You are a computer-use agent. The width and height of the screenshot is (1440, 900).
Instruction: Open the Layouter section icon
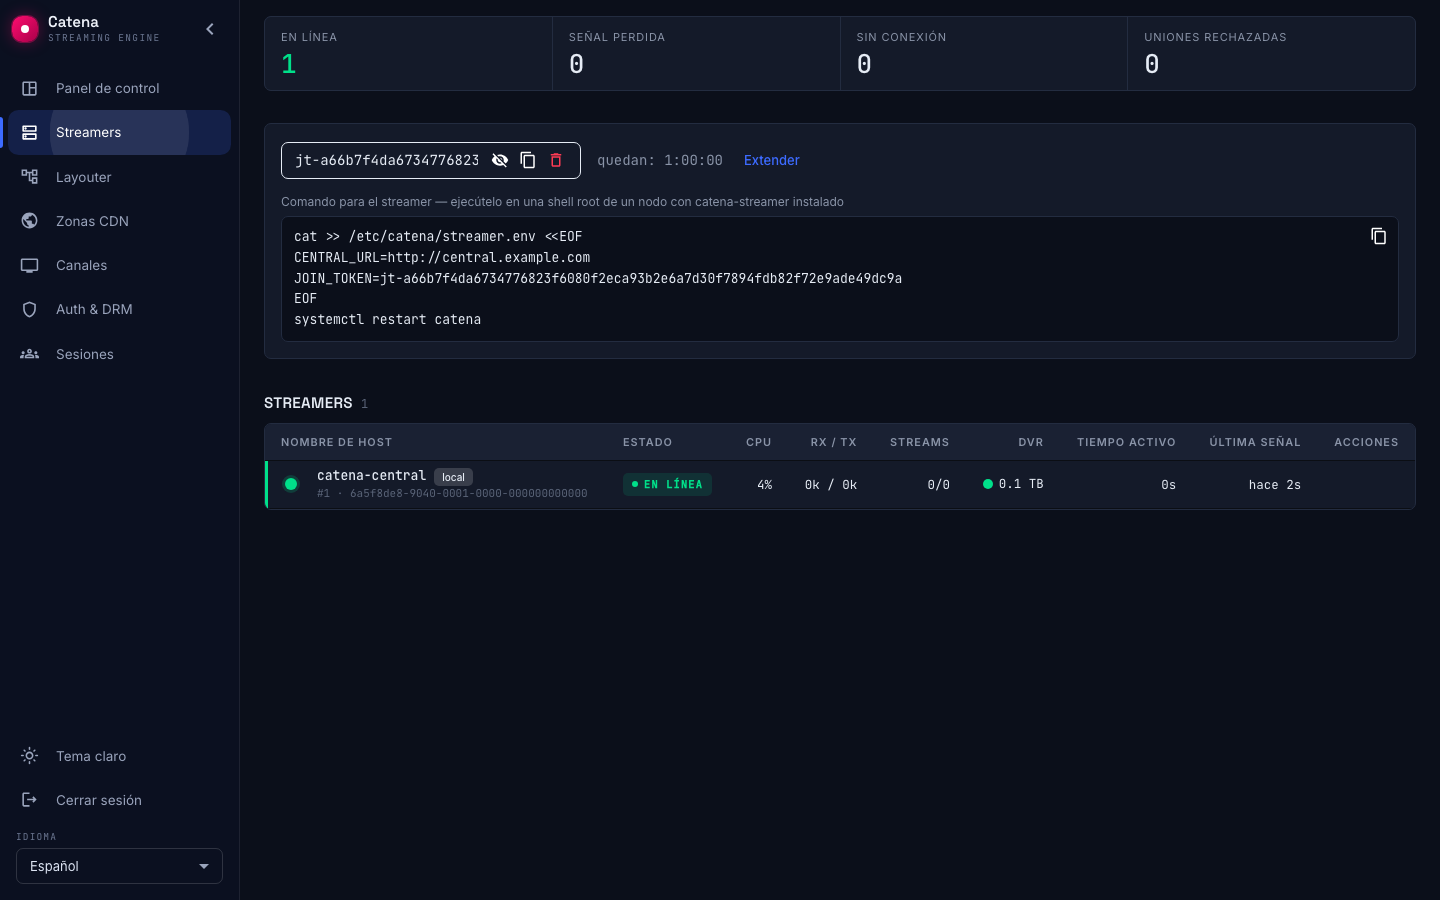click(30, 177)
